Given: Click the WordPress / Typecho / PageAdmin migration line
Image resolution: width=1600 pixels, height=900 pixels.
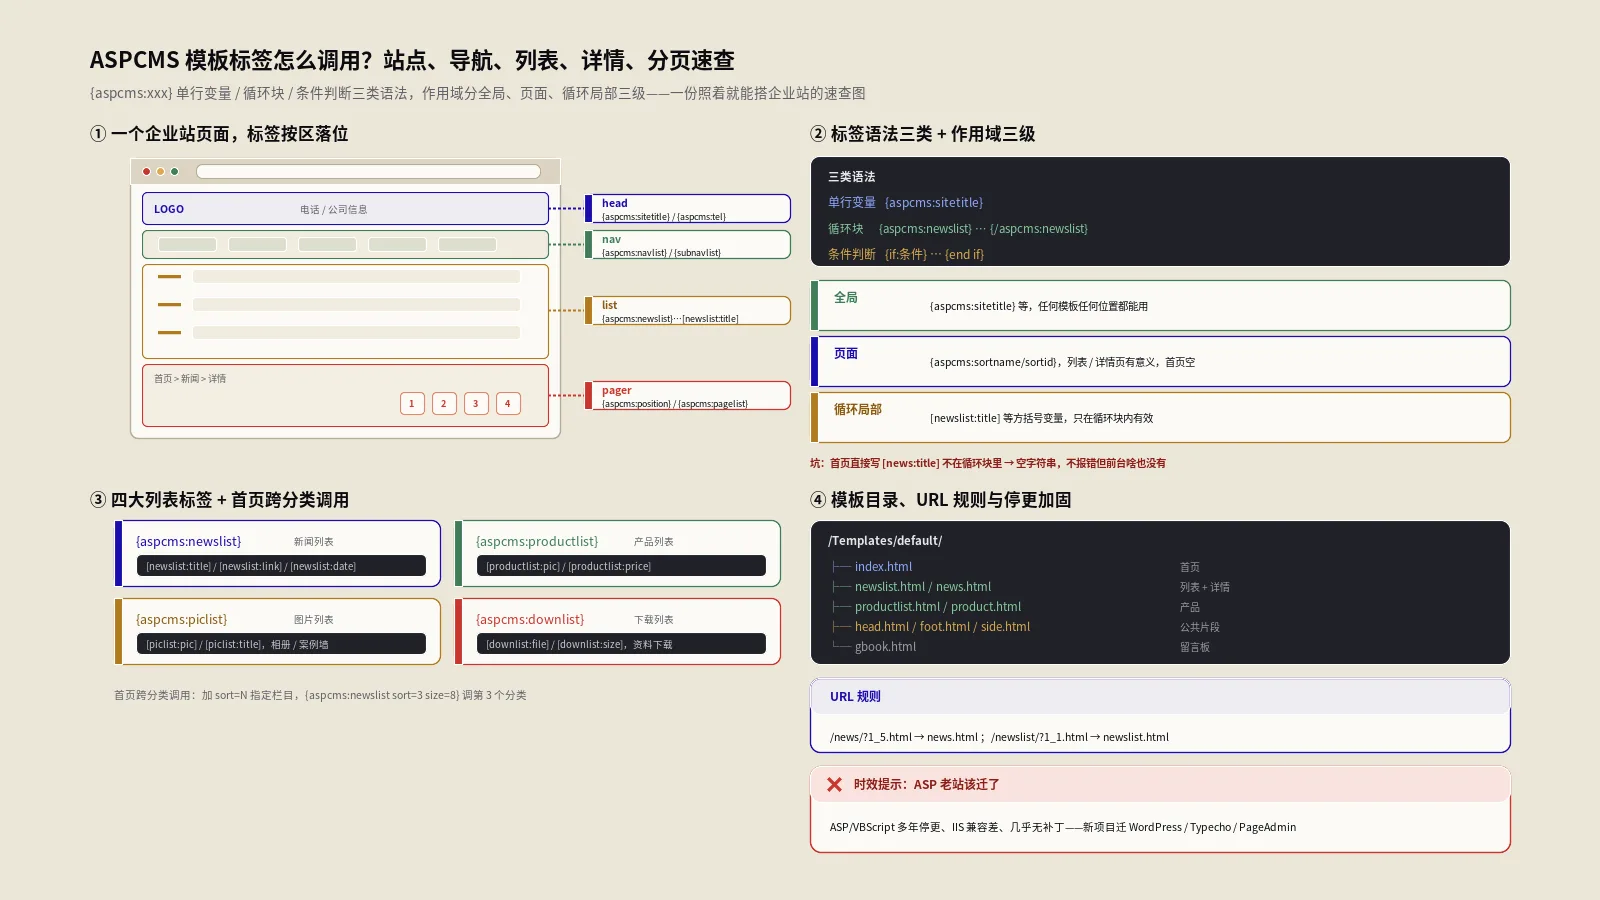Looking at the screenshot, I should point(1062,827).
